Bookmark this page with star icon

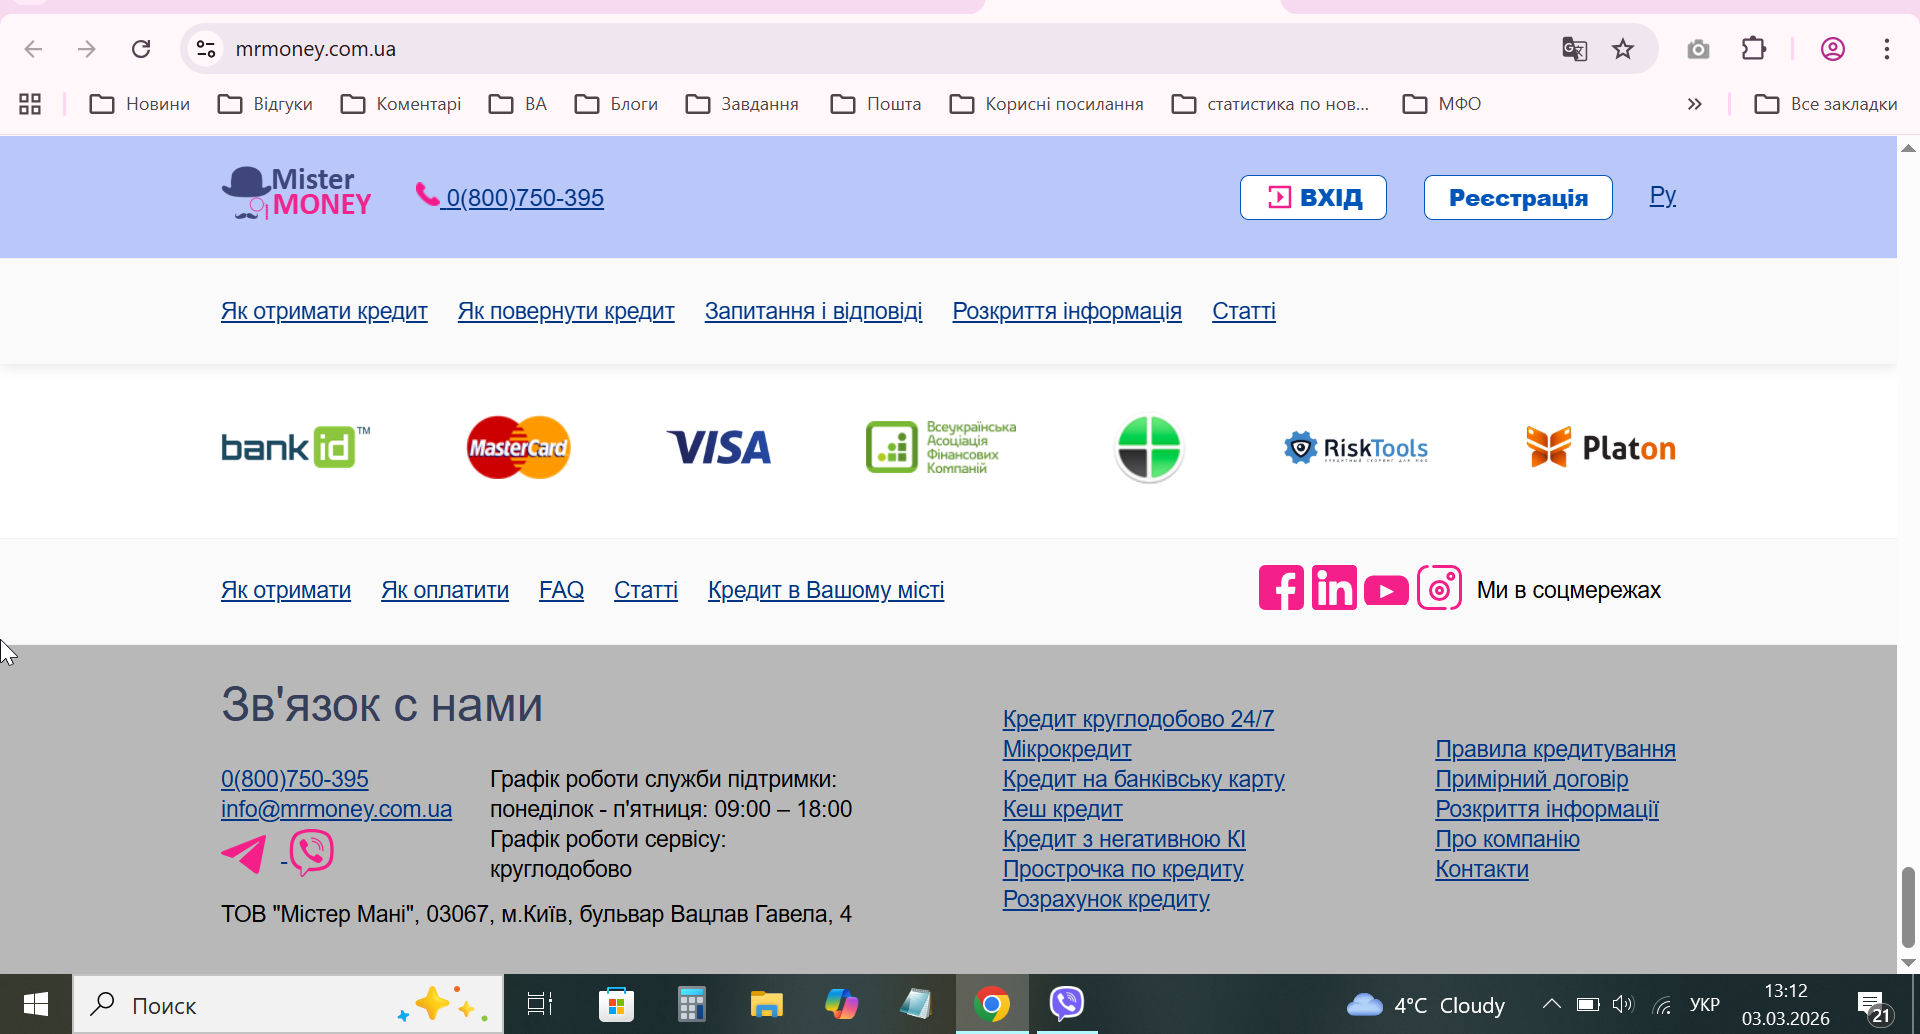click(1623, 49)
